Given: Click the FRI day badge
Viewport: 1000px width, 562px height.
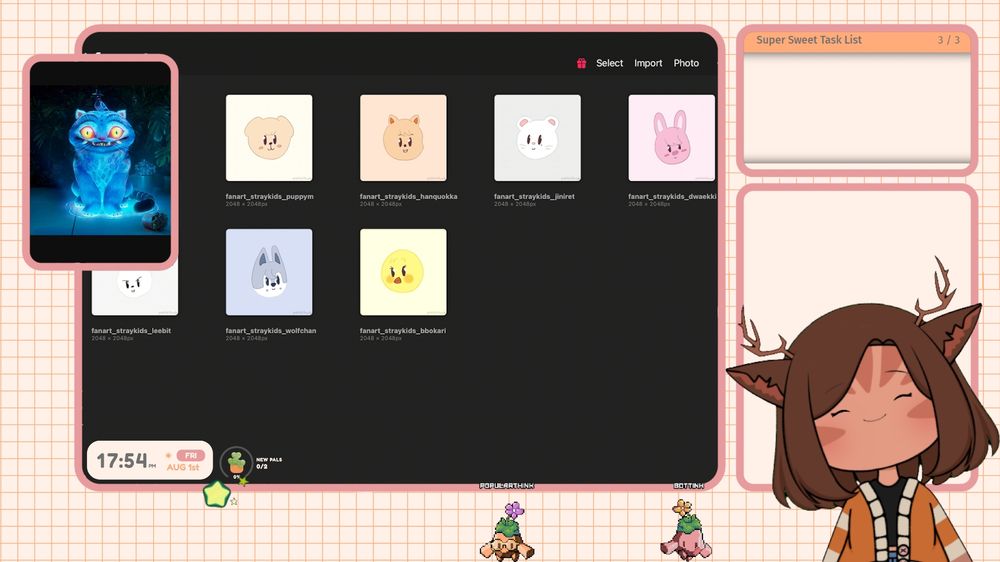Looking at the screenshot, I should point(191,455).
